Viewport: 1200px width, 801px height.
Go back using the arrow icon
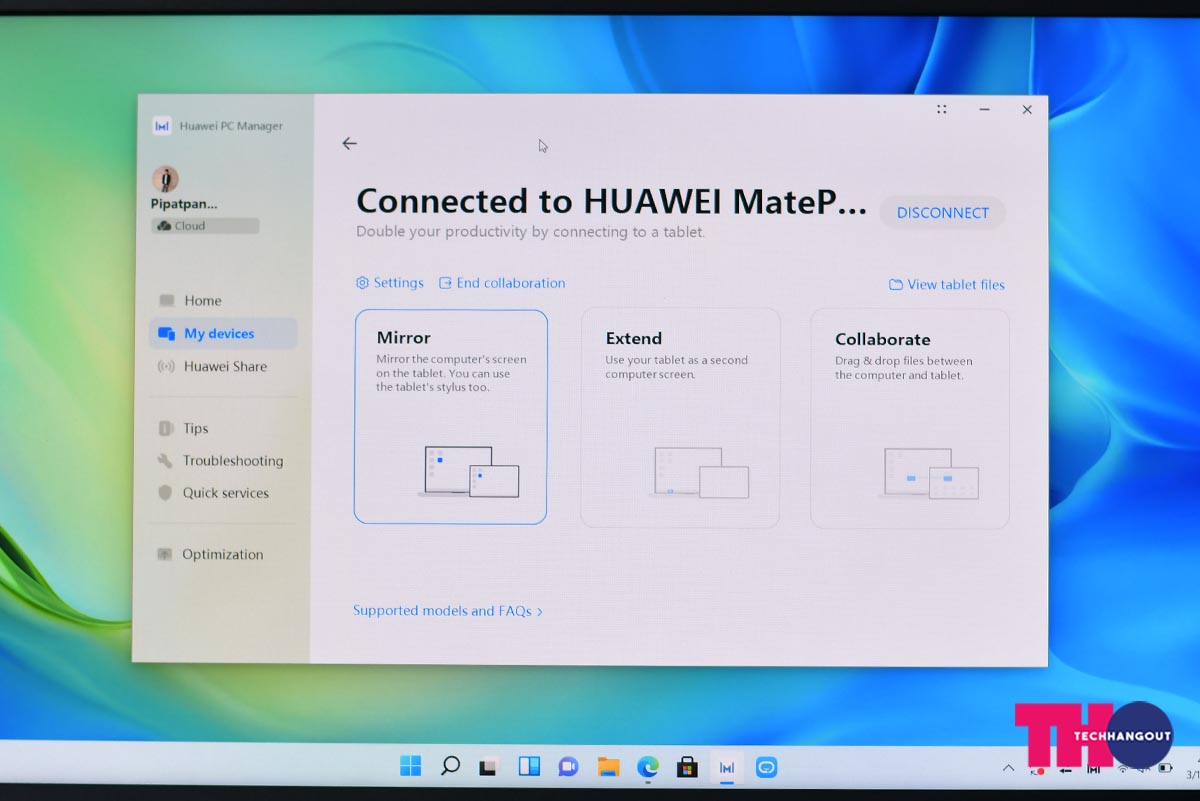tap(349, 144)
